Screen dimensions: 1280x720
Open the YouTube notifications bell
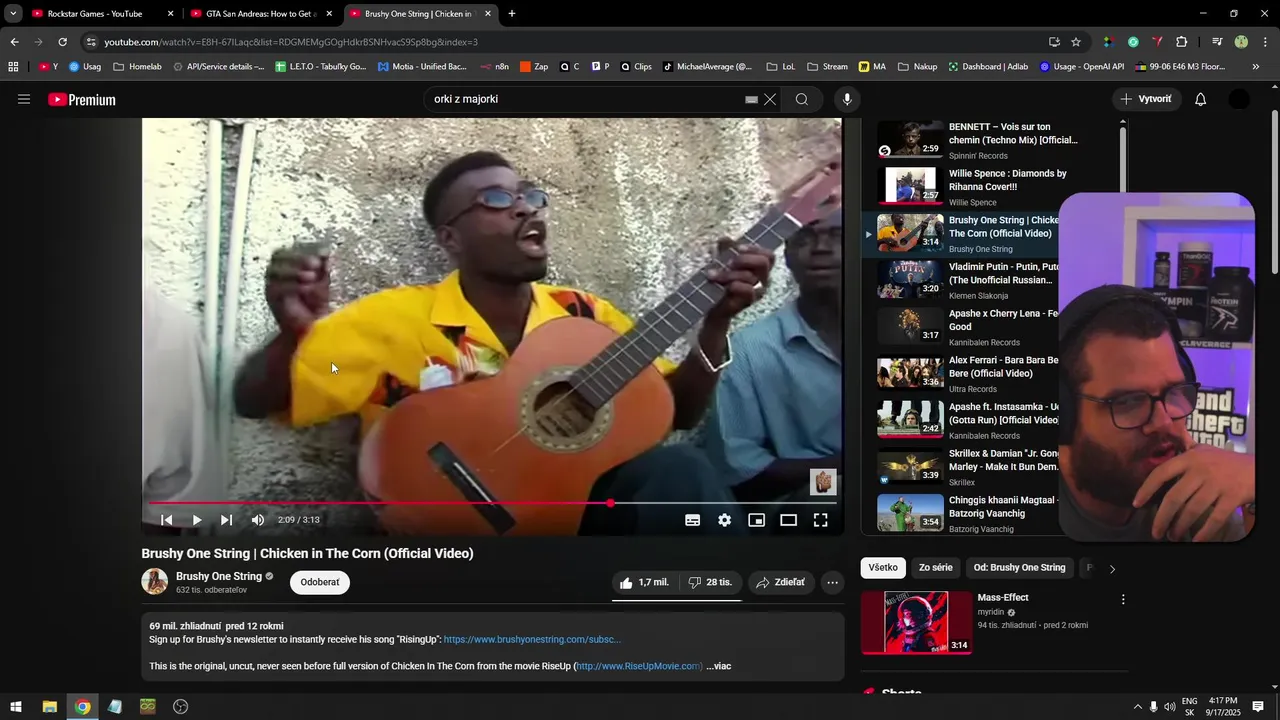point(1201,99)
